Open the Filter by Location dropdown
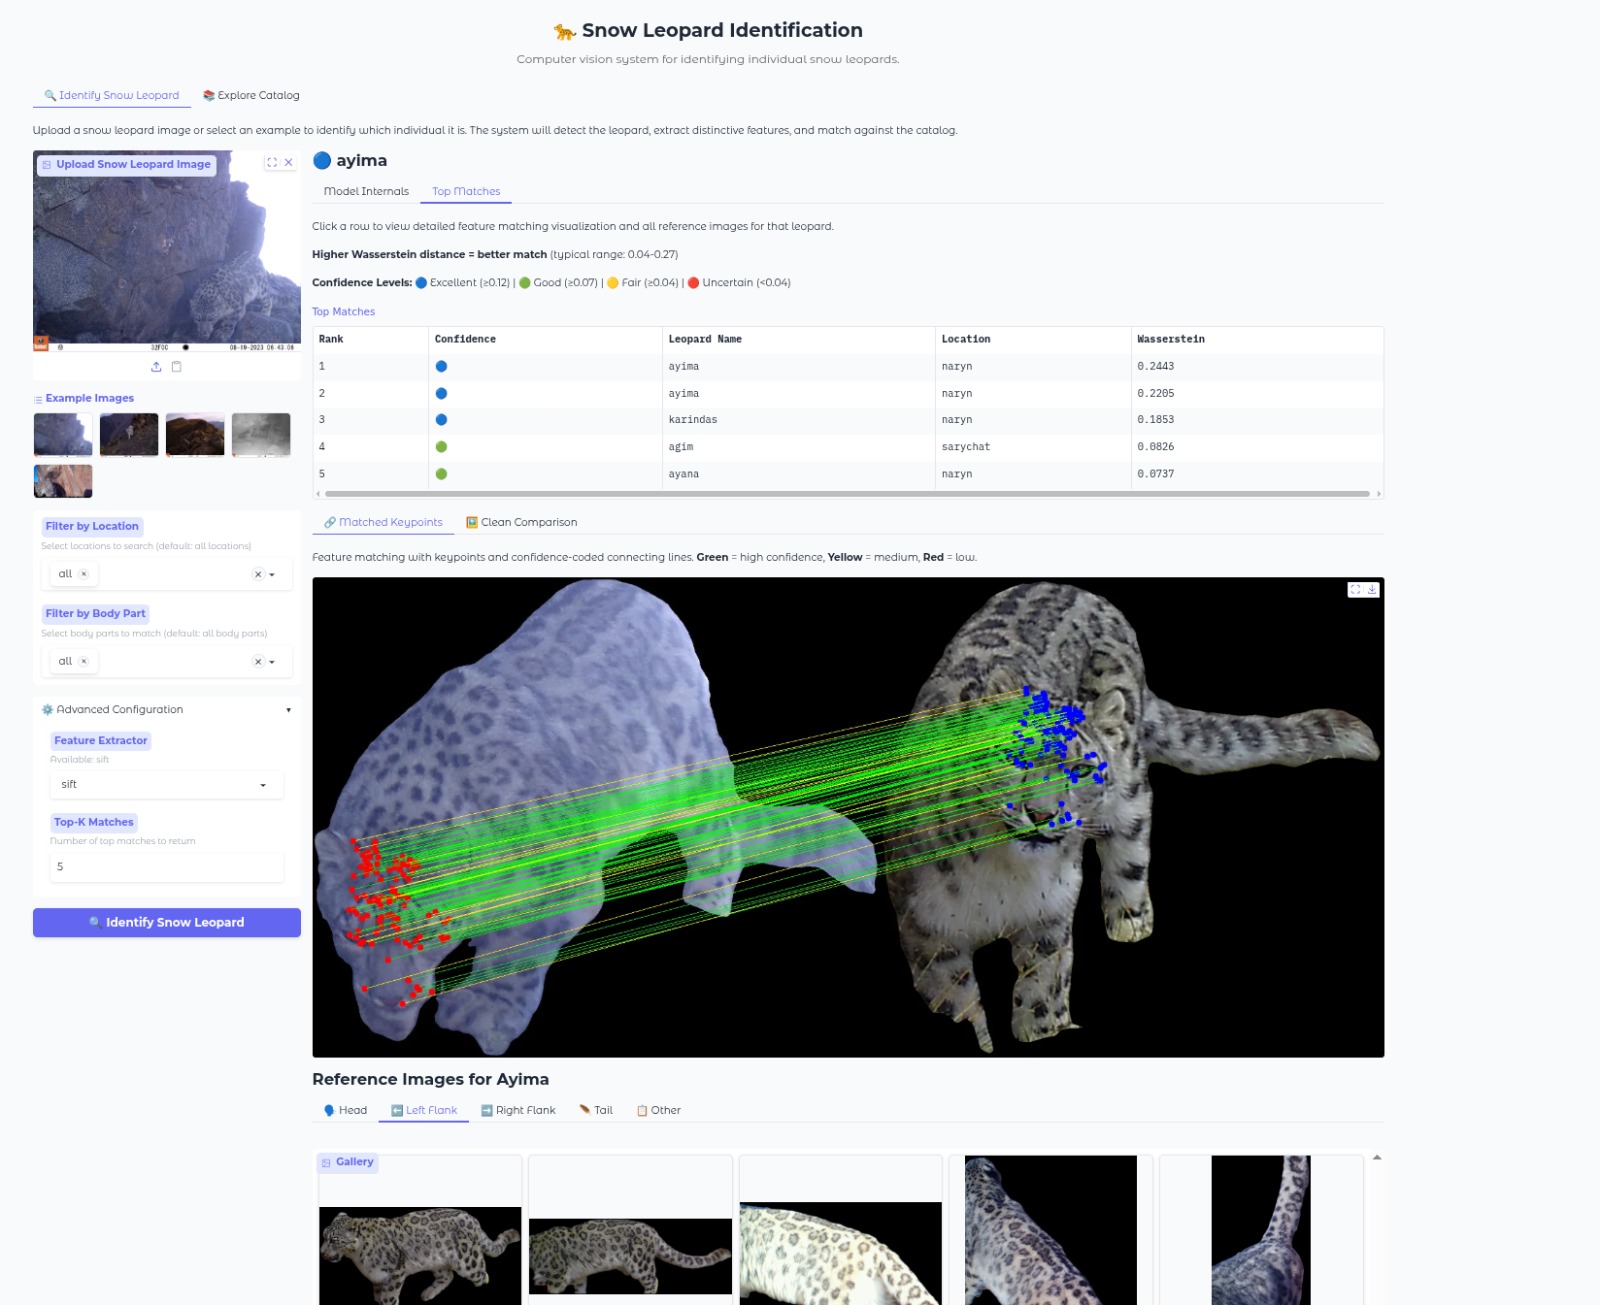Viewport: 1600px width, 1305px height. click(272, 575)
